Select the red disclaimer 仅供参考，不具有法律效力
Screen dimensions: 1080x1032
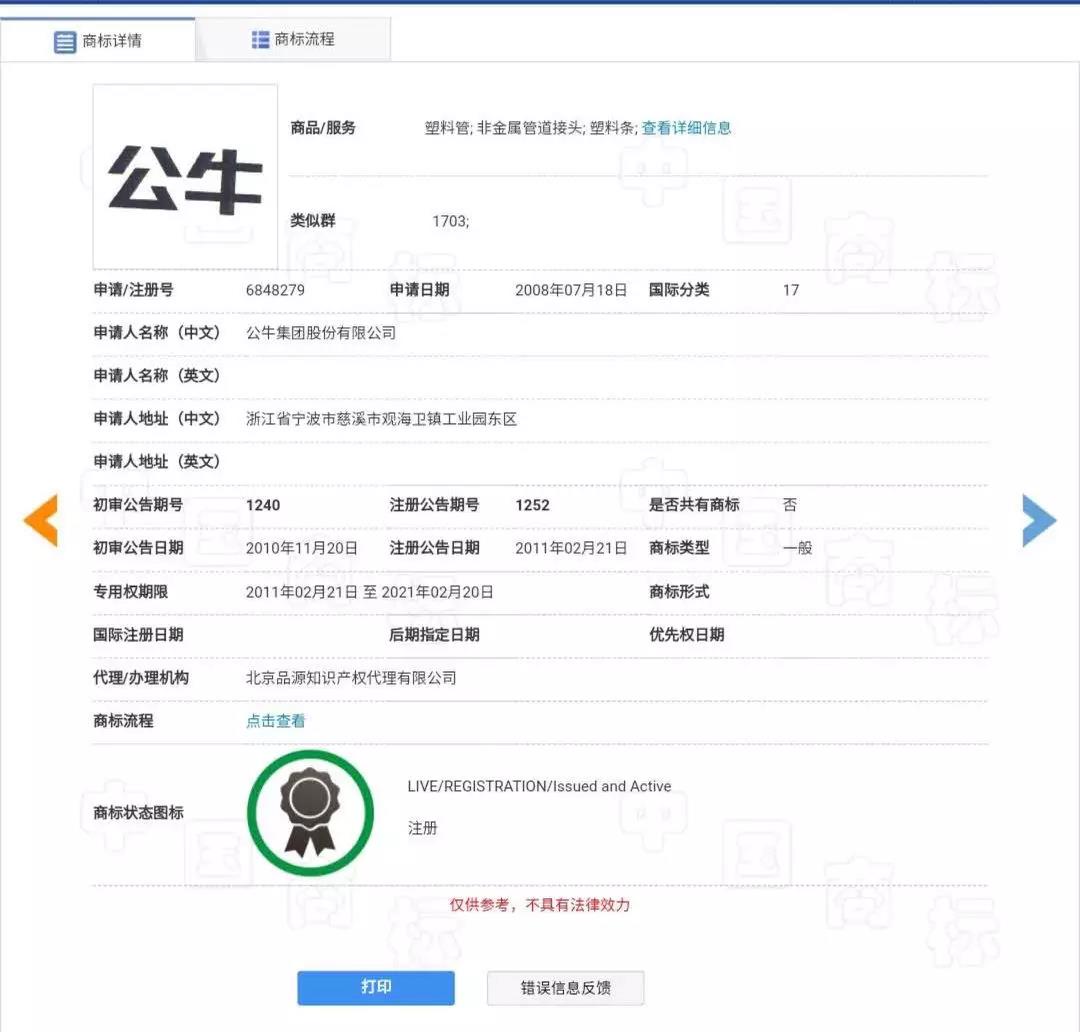click(540, 905)
